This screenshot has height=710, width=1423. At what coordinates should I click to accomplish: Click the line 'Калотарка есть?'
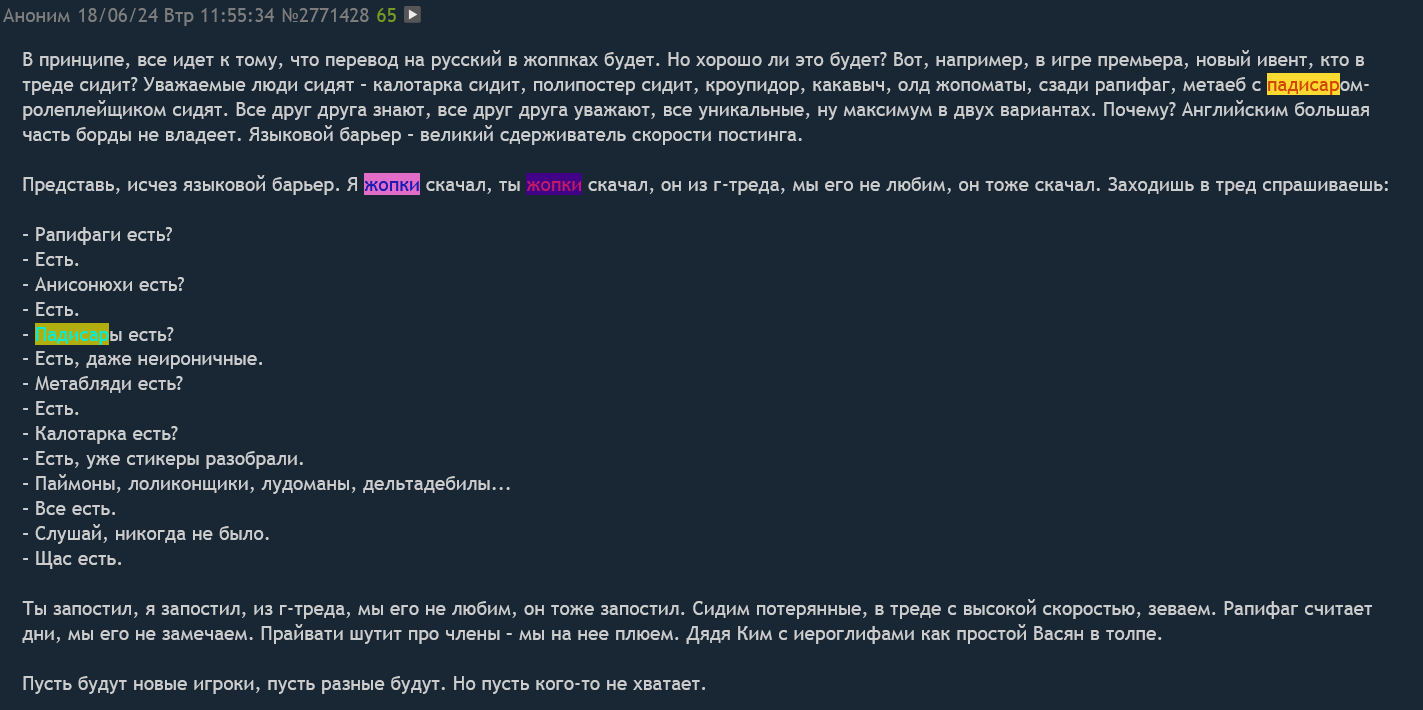[x=100, y=434]
